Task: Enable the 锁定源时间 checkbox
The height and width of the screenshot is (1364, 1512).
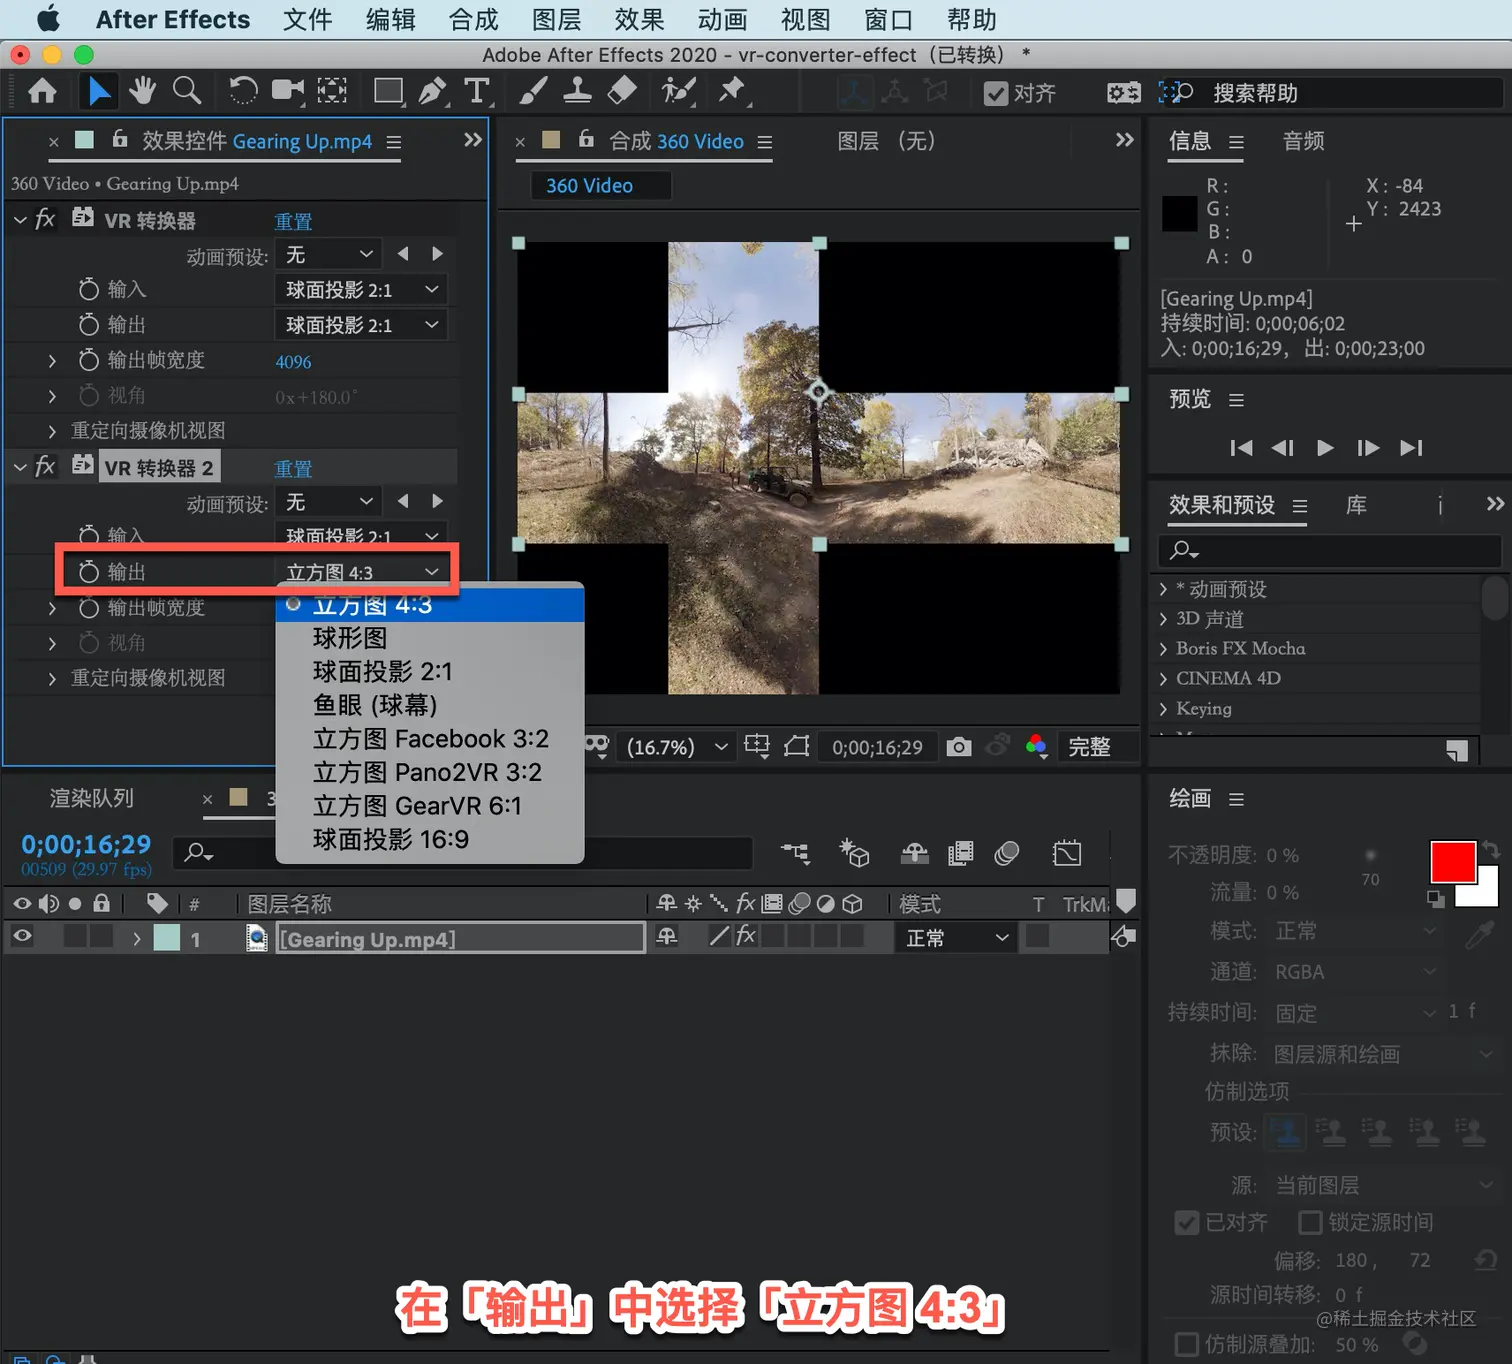Action: click(x=1310, y=1222)
